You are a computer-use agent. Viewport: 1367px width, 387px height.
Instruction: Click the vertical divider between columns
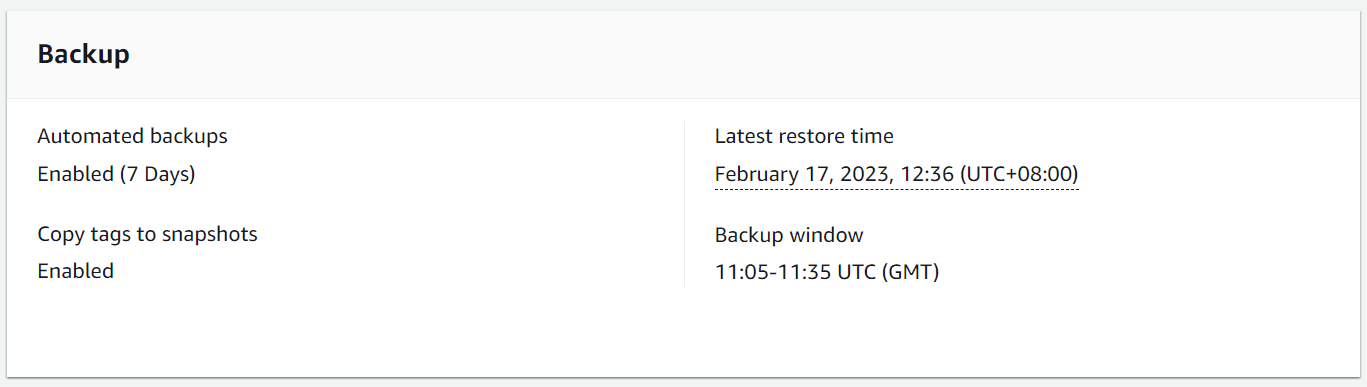(684, 204)
